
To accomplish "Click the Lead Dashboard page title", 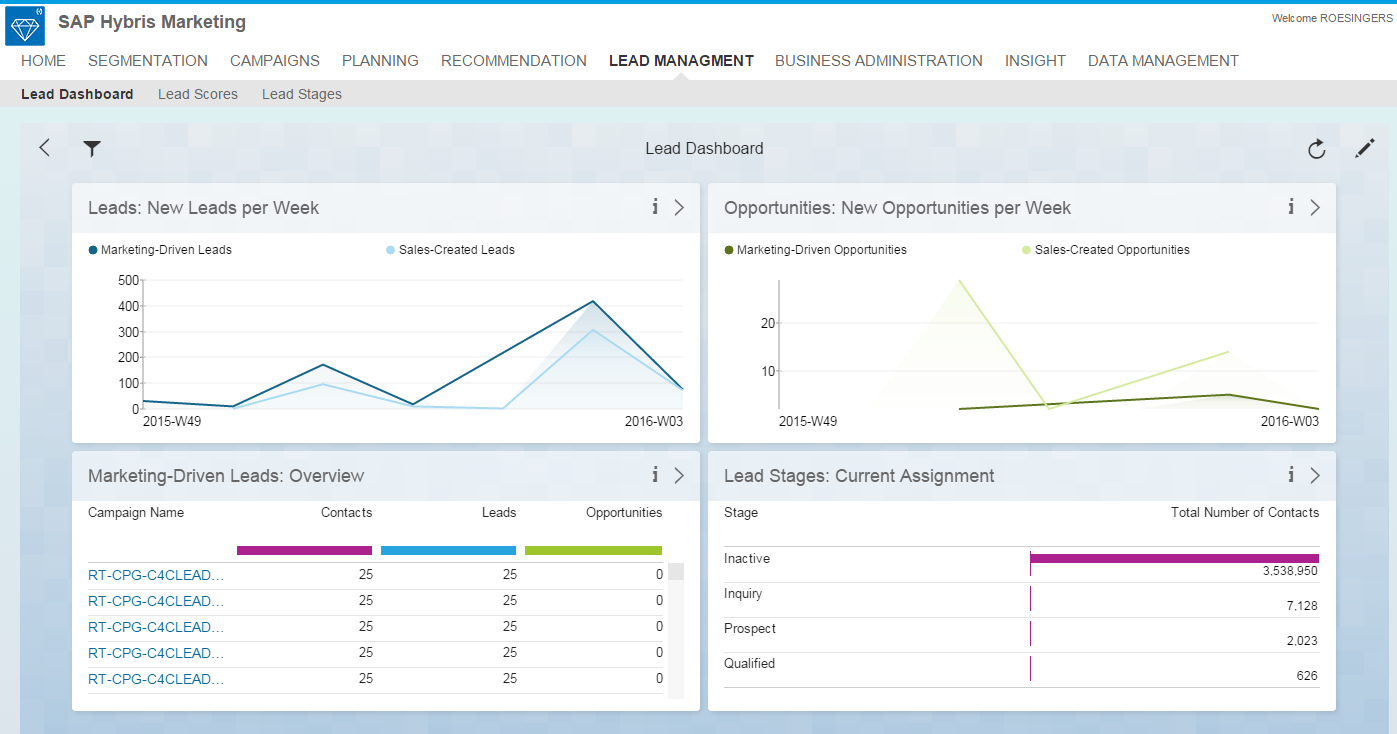I will point(704,148).
